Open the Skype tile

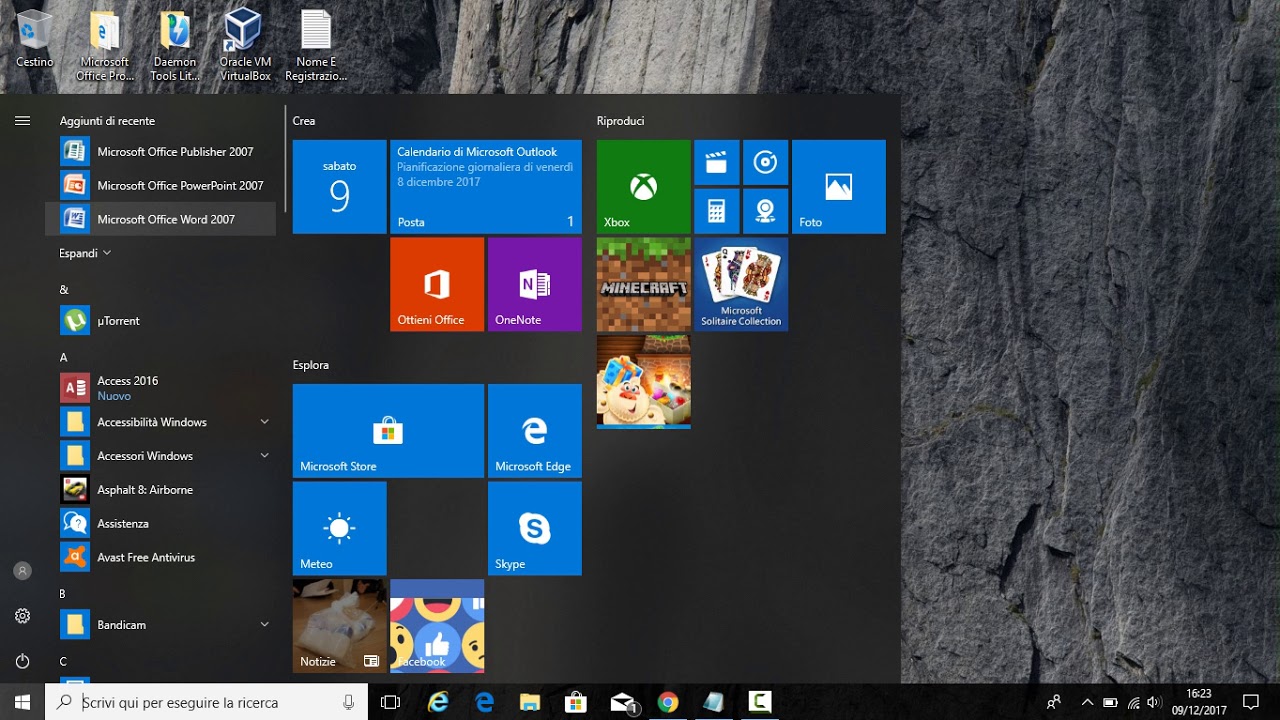[x=534, y=529]
